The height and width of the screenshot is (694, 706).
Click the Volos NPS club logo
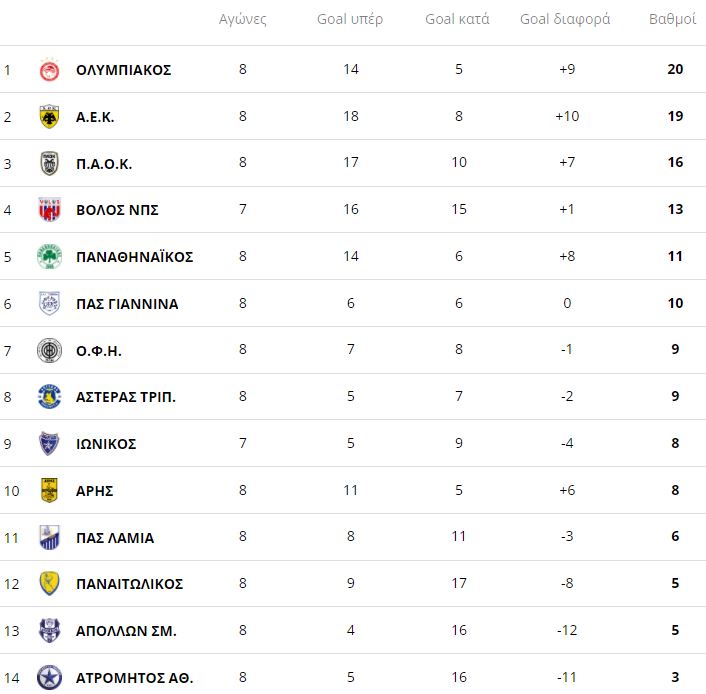[x=49, y=210]
